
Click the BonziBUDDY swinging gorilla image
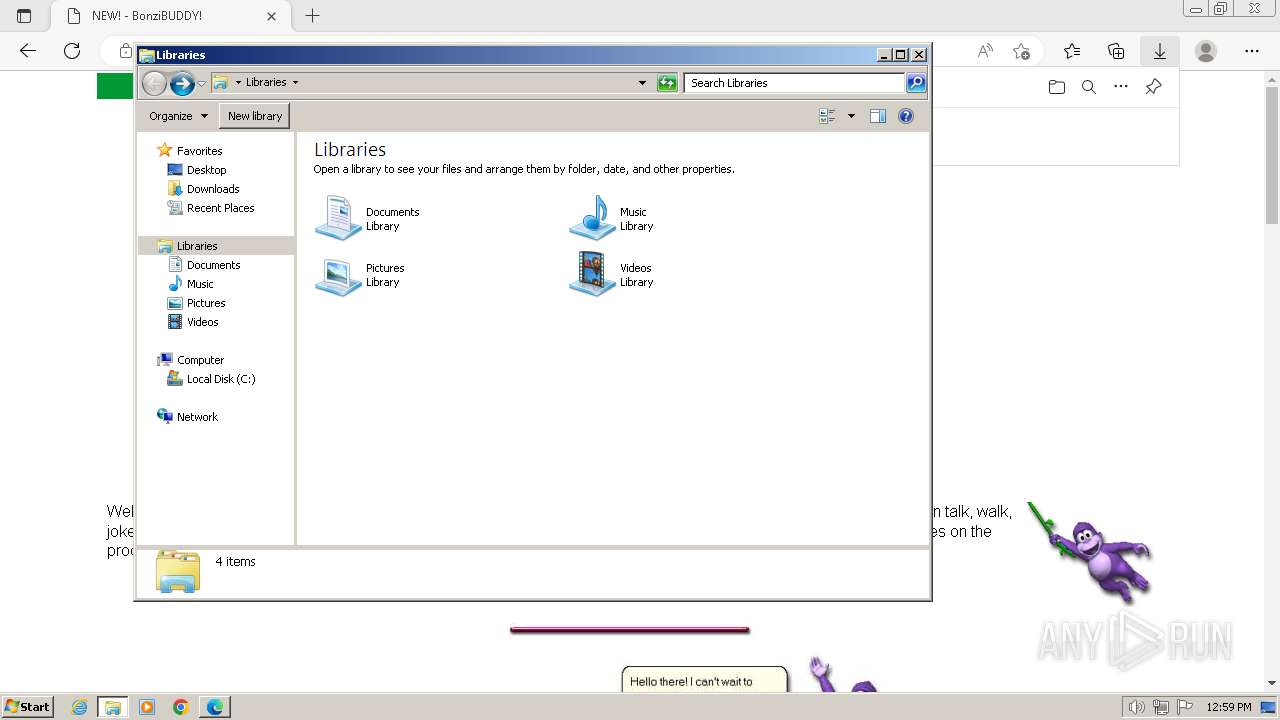pyautogui.click(x=1090, y=552)
